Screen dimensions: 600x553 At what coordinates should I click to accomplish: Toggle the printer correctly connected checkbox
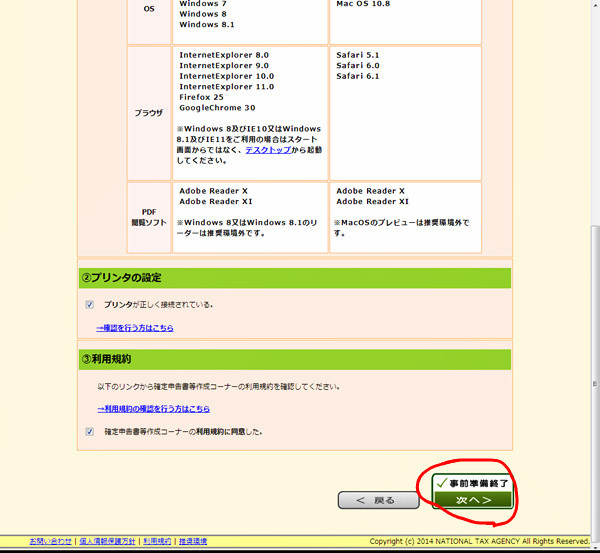[90, 305]
